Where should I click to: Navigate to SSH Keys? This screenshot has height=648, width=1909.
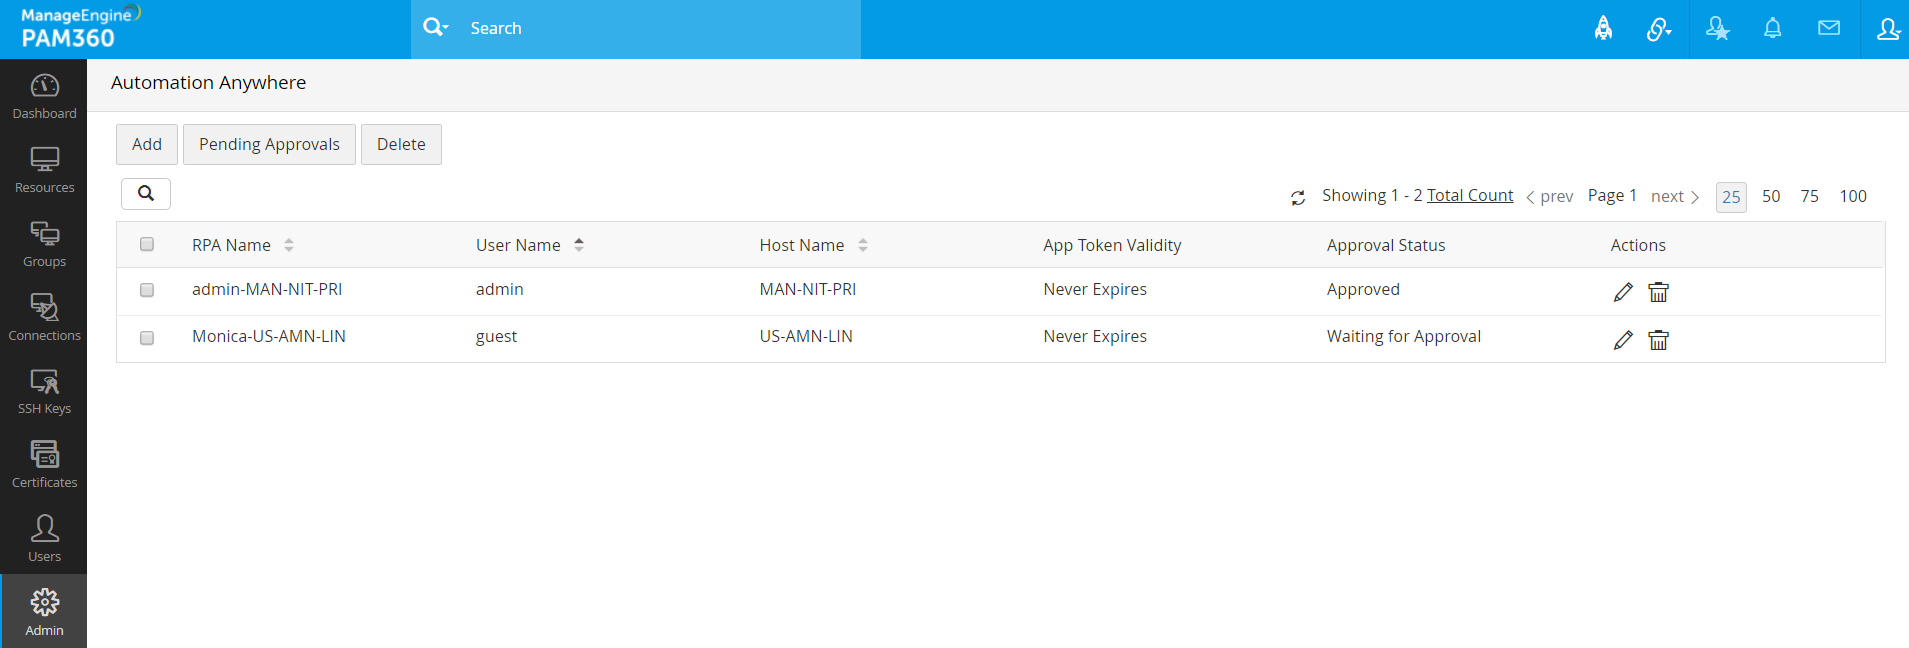tap(44, 392)
